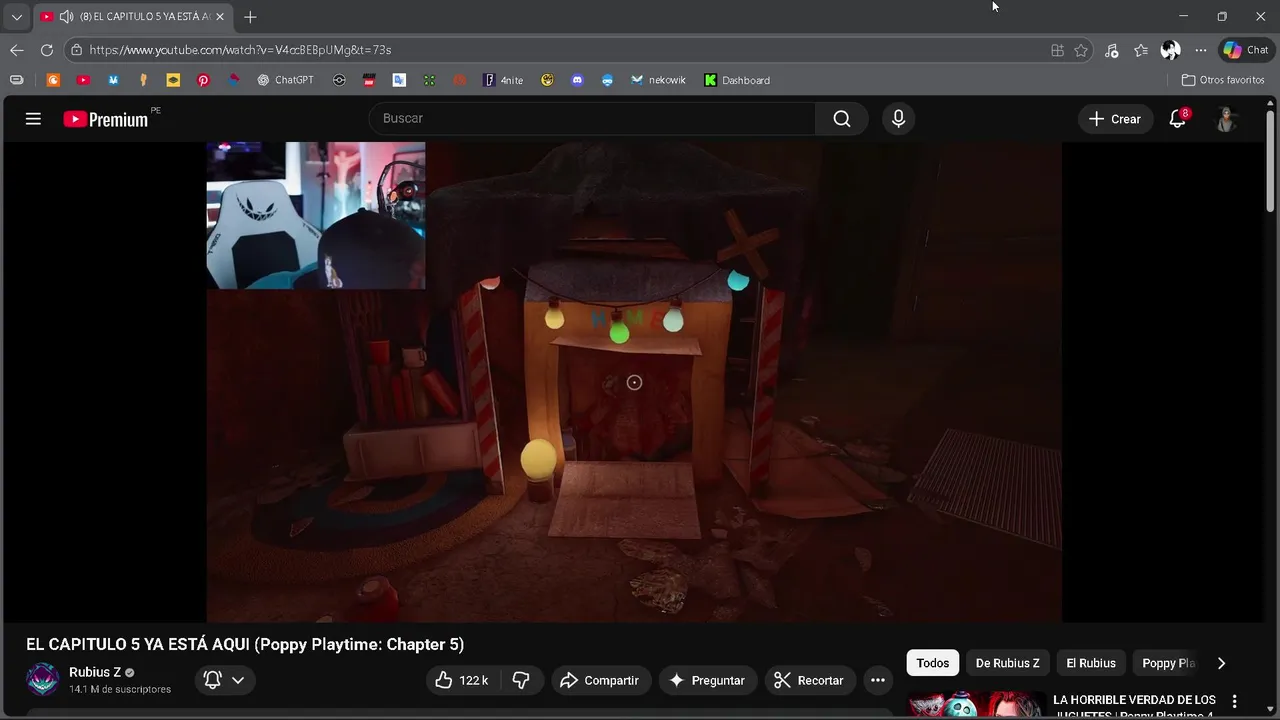Open the Favorites list toolbar icon
Image resolution: width=1280 pixels, height=720 pixels.
tap(1141, 50)
